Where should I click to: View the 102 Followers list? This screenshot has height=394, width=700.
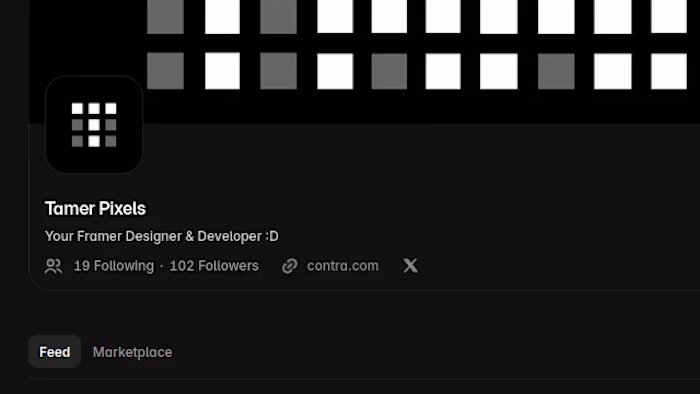click(214, 265)
